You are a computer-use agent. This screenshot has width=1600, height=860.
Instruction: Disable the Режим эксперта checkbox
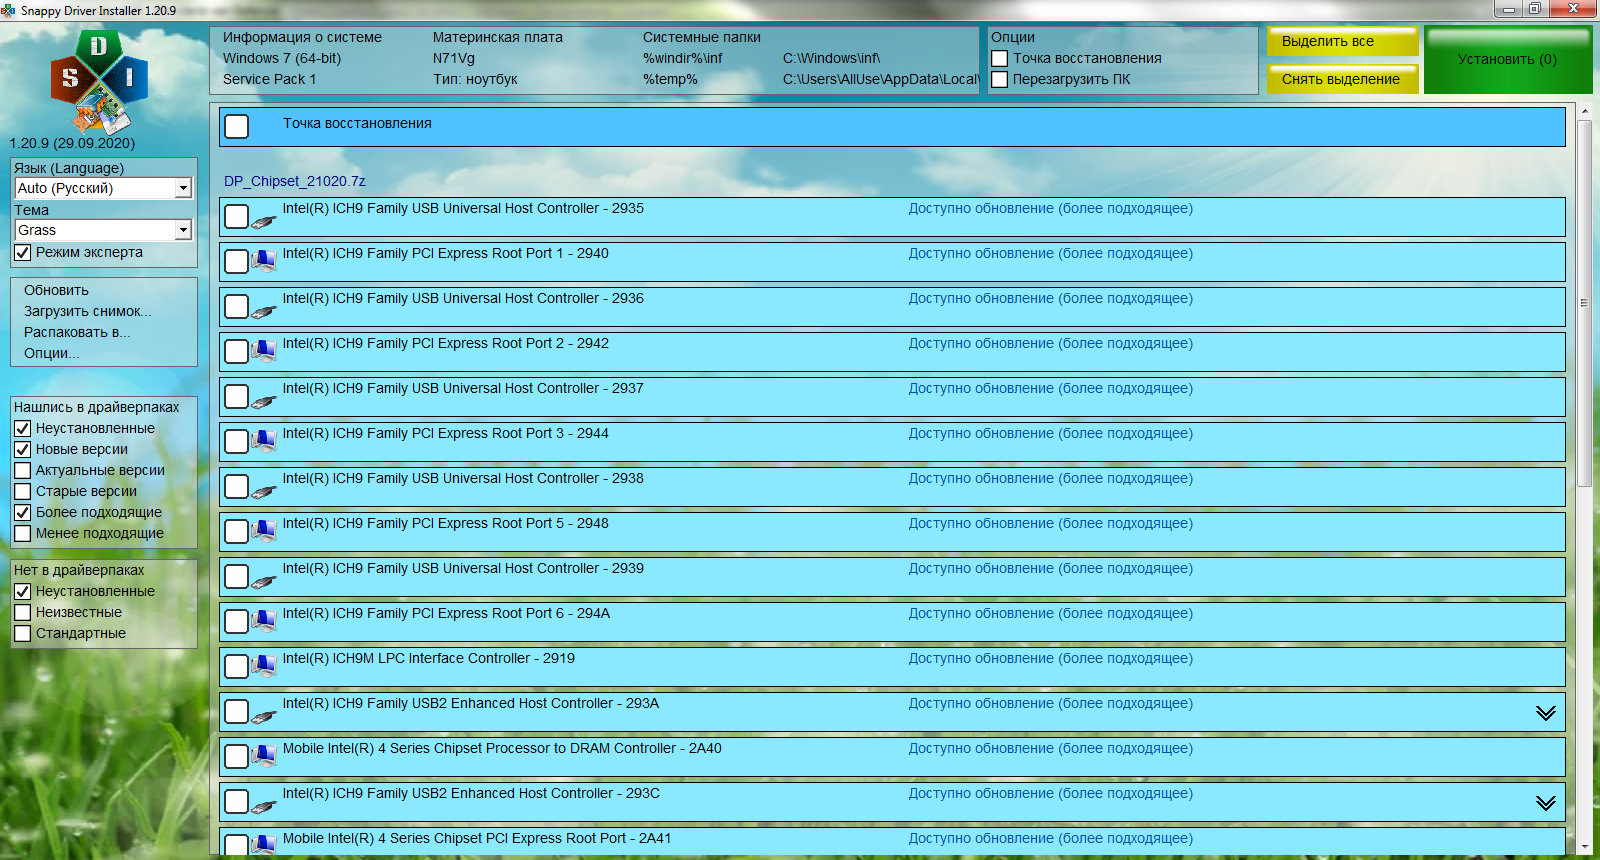[23, 253]
